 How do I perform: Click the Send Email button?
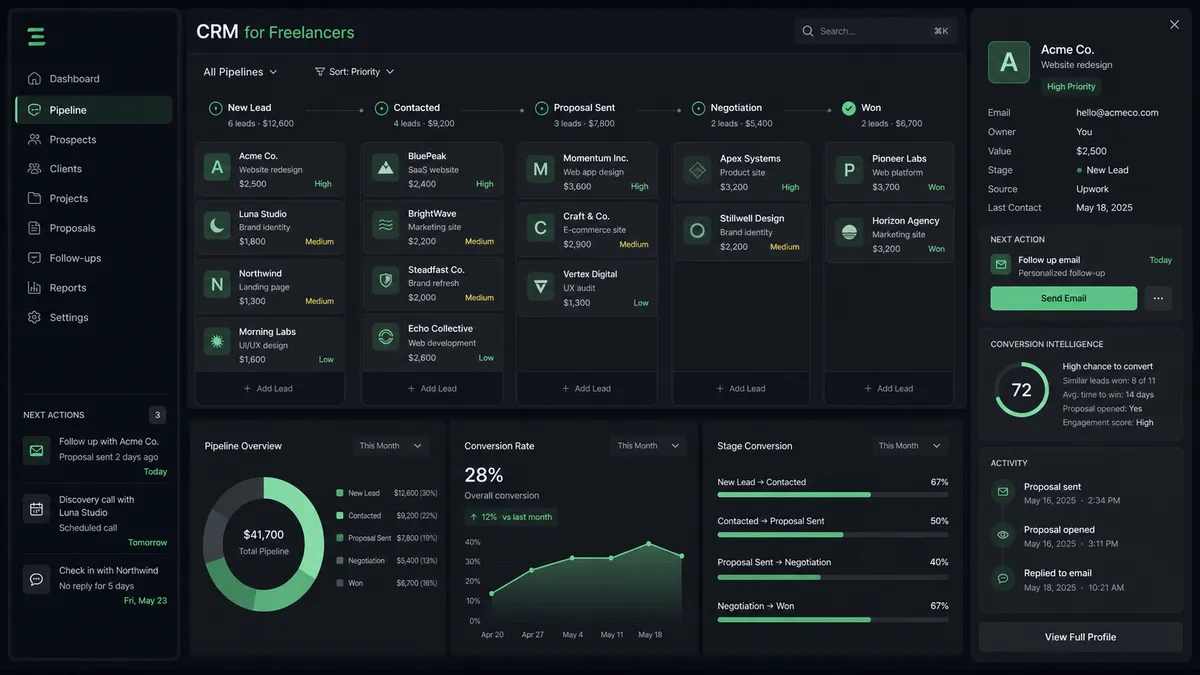tap(1064, 298)
